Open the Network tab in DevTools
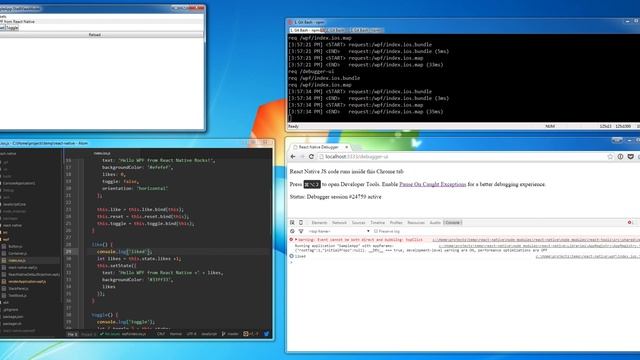The width and height of the screenshot is (640, 360). click(339, 222)
